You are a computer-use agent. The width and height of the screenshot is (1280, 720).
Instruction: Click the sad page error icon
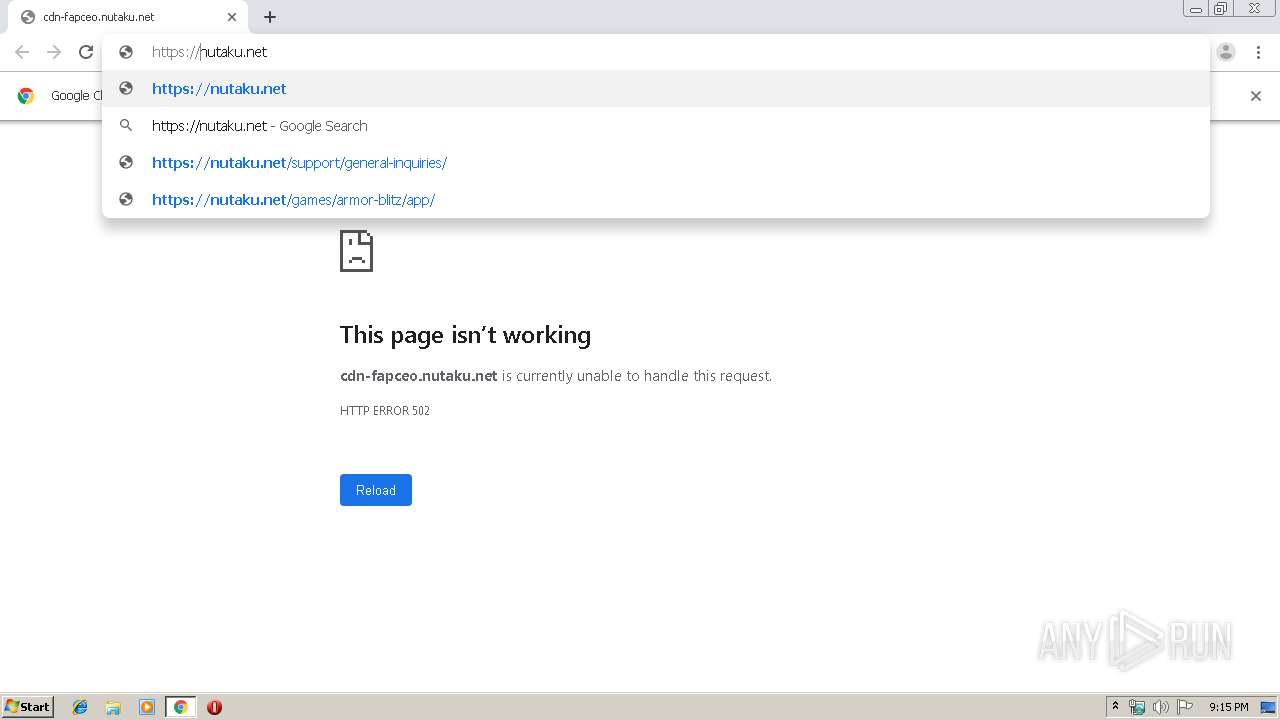click(356, 251)
